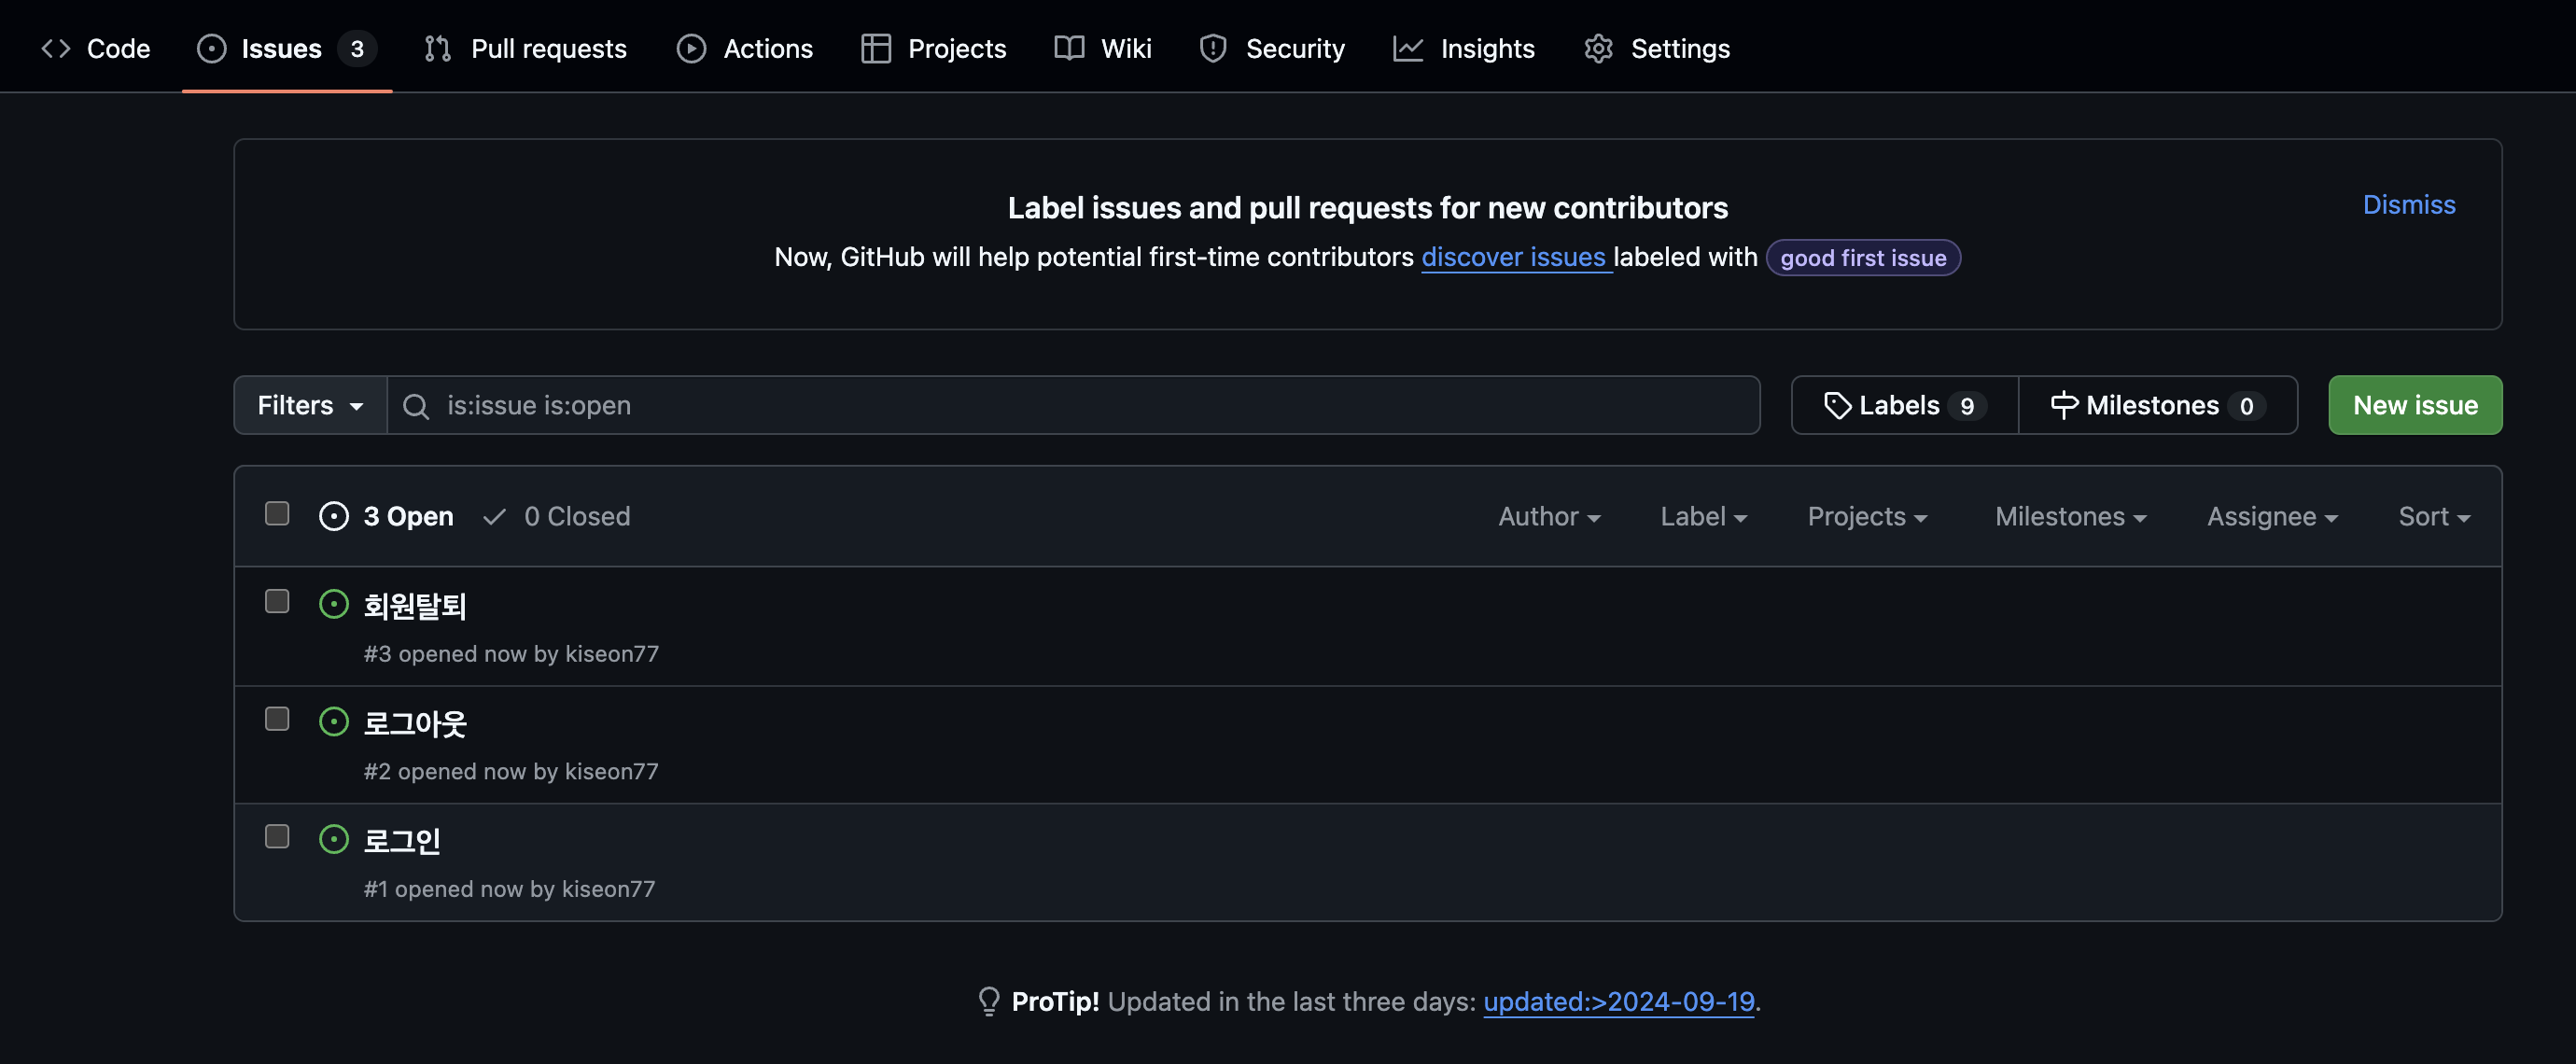2576x1064 pixels.
Task: Click the good first issue label
Action: 1862,257
